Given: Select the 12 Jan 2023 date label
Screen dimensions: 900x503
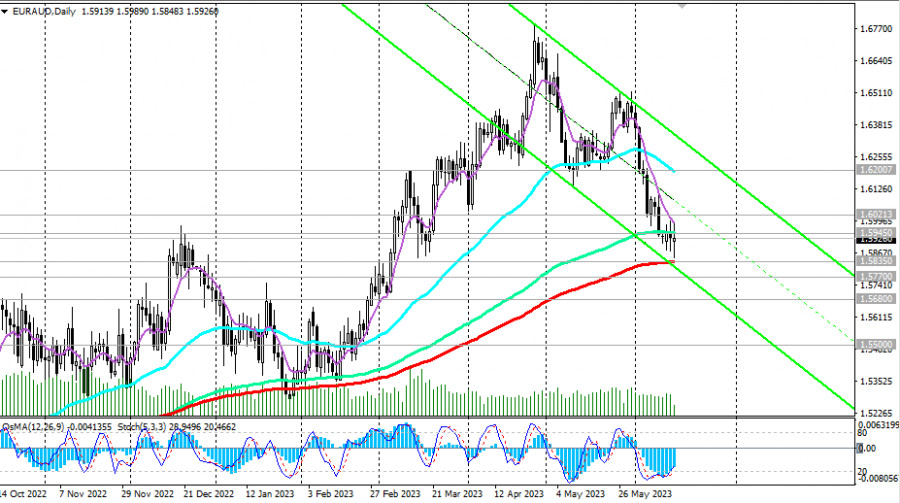Looking at the screenshot, I should 272,494.
